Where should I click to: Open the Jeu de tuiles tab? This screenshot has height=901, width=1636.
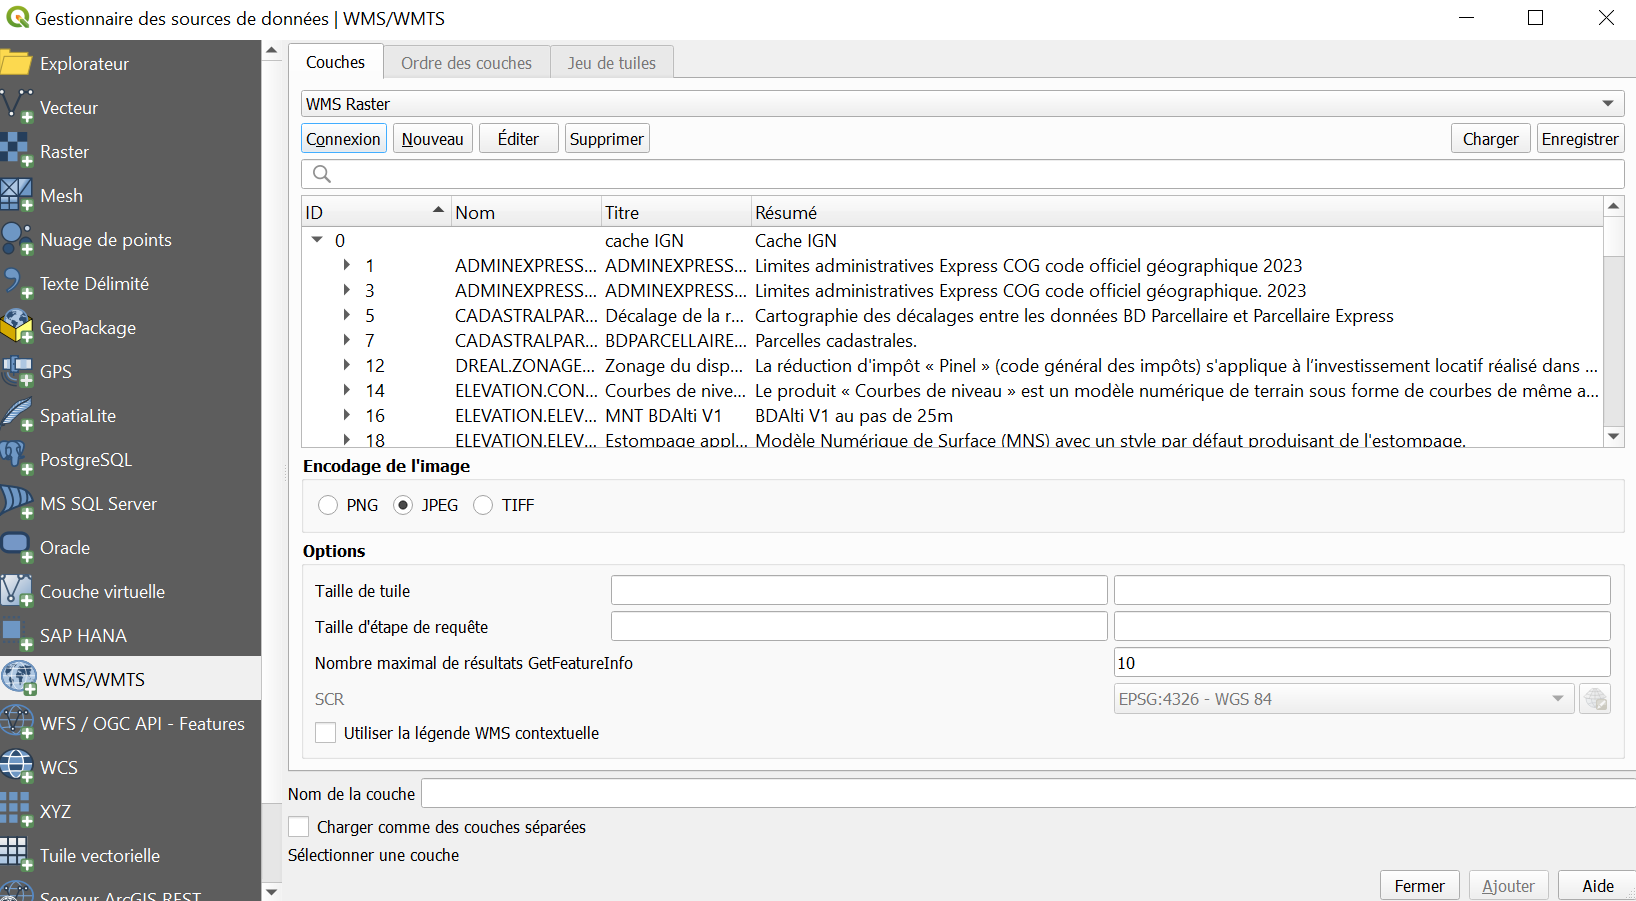tap(611, 62)
